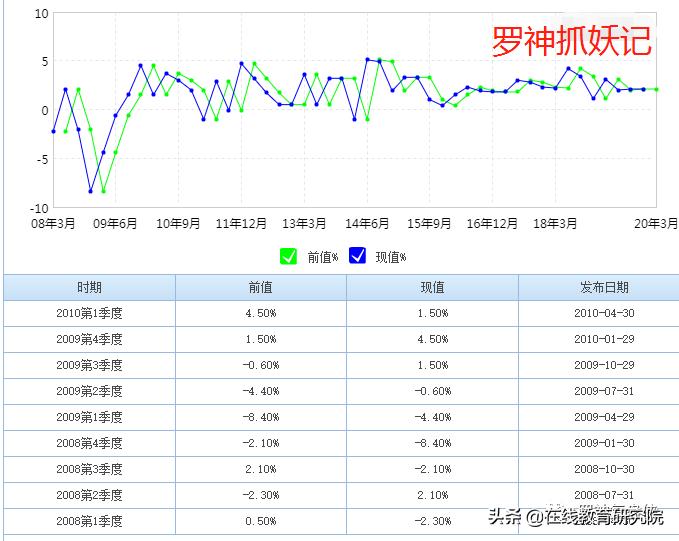Click the lowest blue data point on chart
The width and height of the screenshot is (679, 541).
pos(91,191)
